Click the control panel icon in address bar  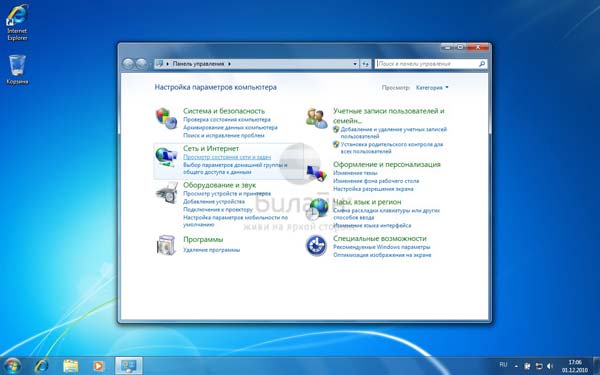pos(160,64)
